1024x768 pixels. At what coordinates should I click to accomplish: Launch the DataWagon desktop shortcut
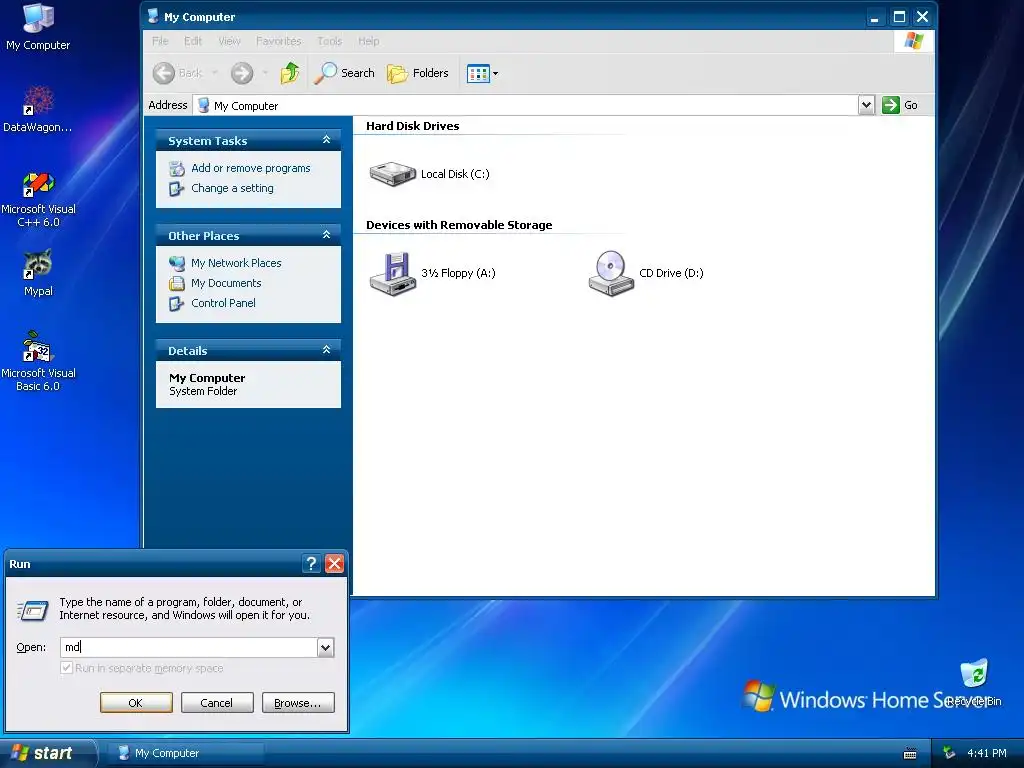pos(38,109)
